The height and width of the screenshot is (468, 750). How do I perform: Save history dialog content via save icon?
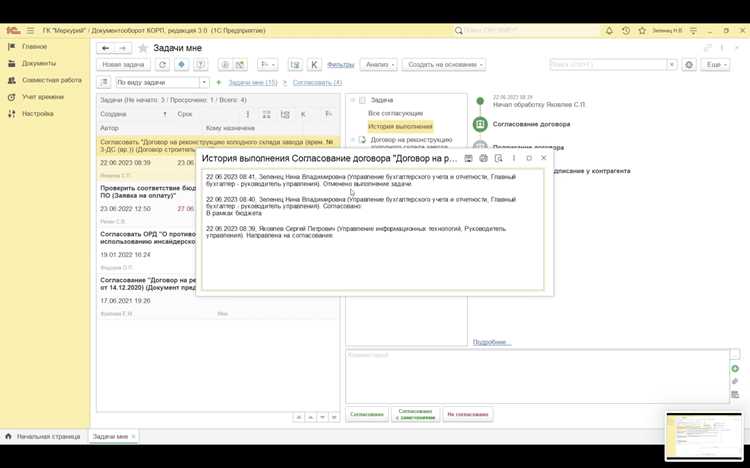(x=468, y=158)
